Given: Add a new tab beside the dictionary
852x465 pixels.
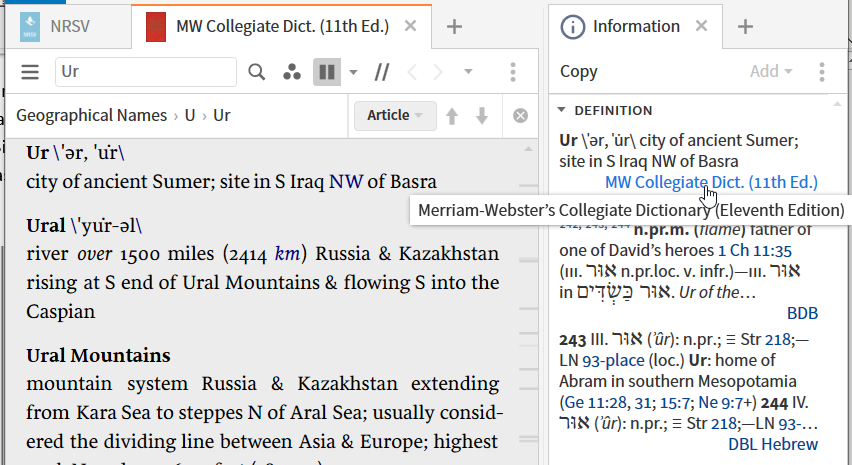Looking at the screenshot, I should (454, 26).
